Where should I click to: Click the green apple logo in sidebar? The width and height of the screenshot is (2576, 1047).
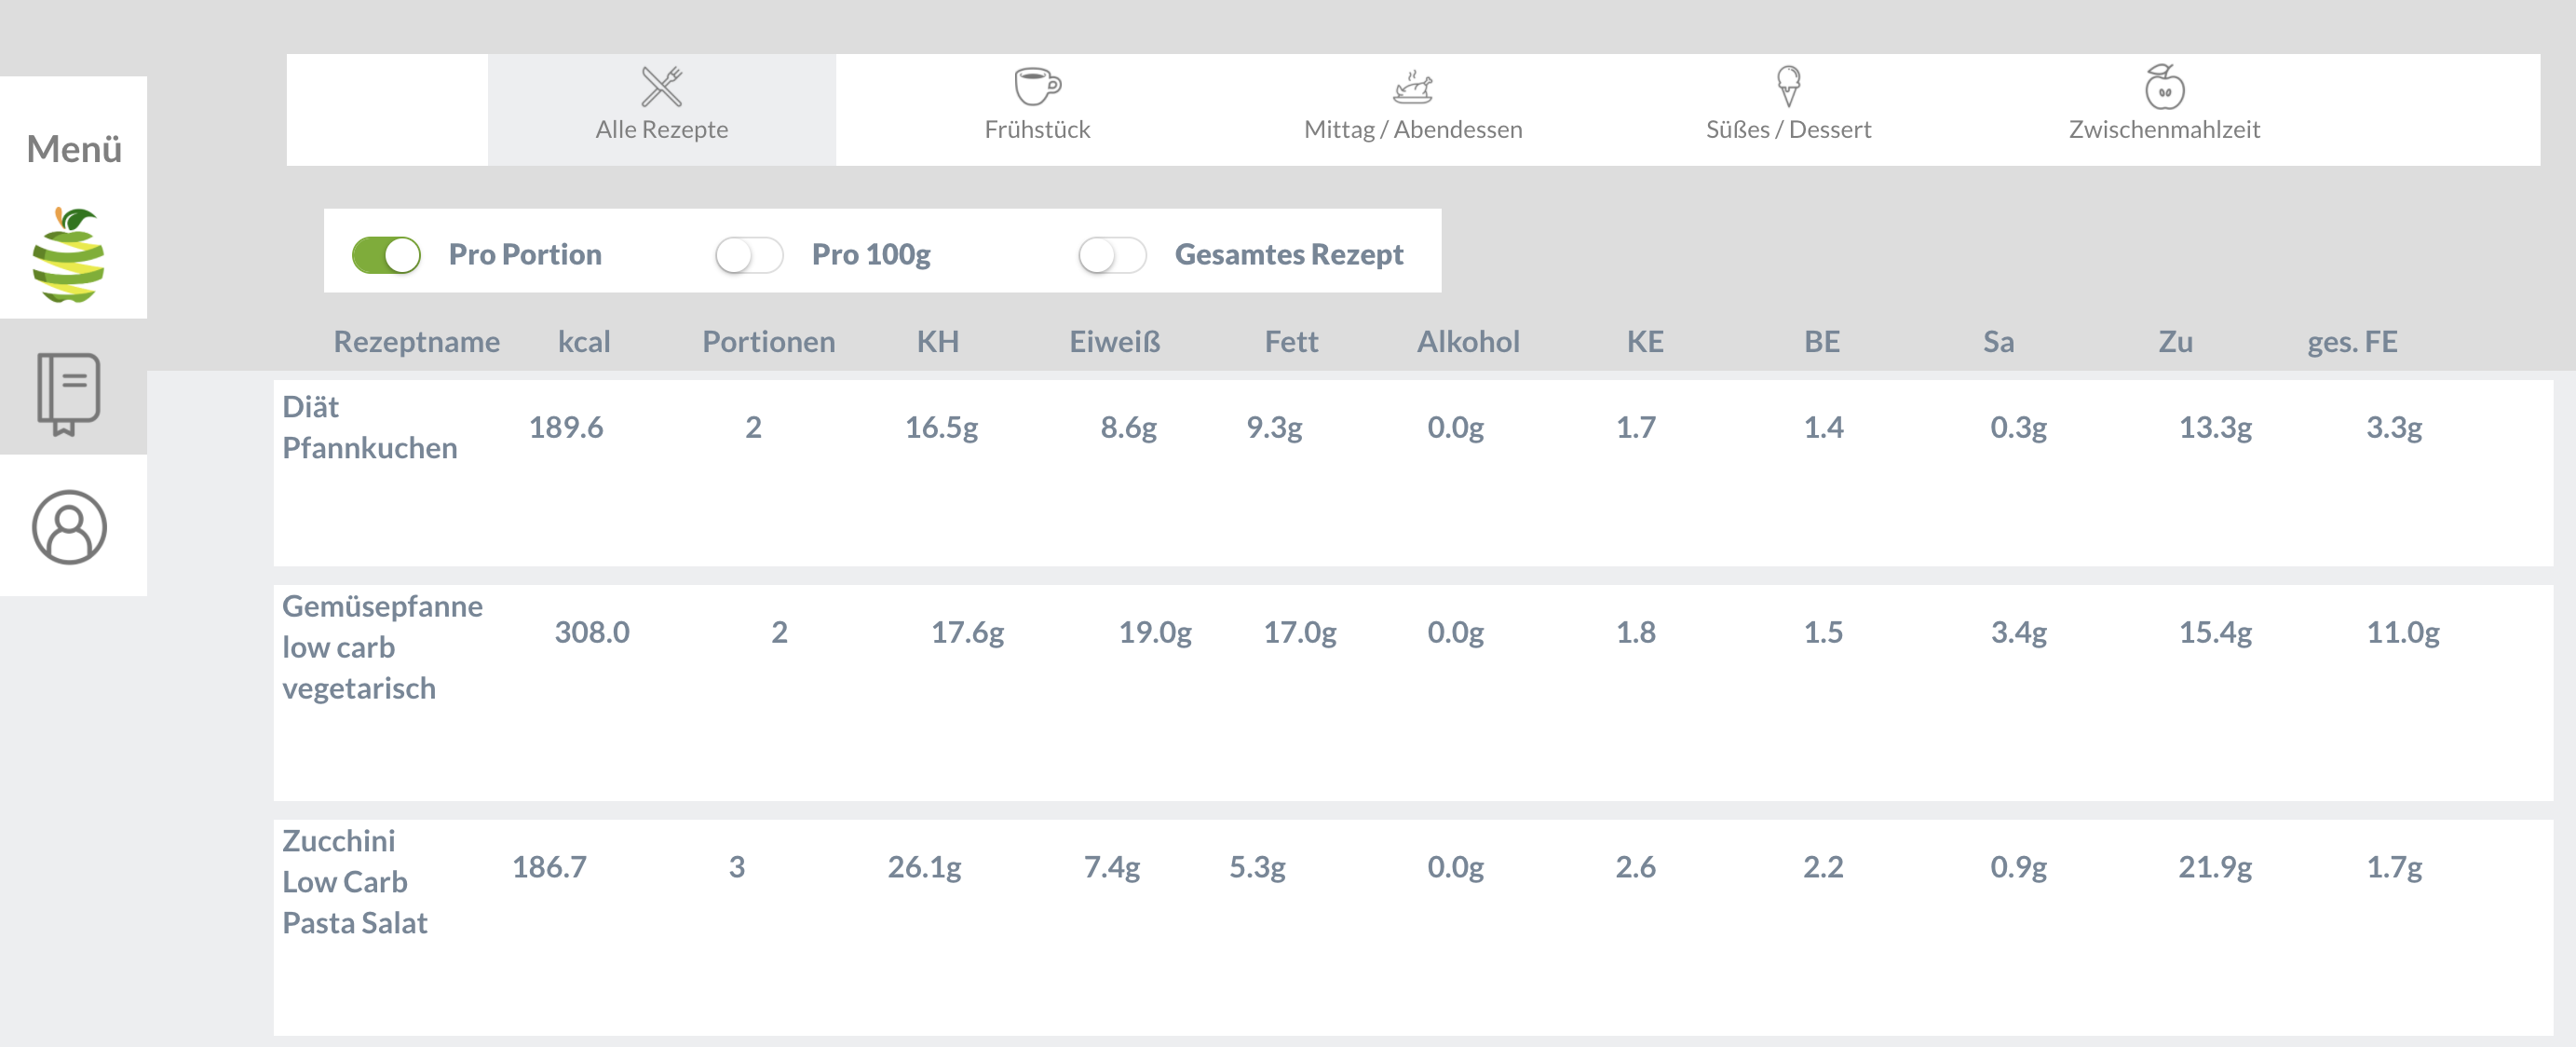pyautogui.click(x=69, y=256)
